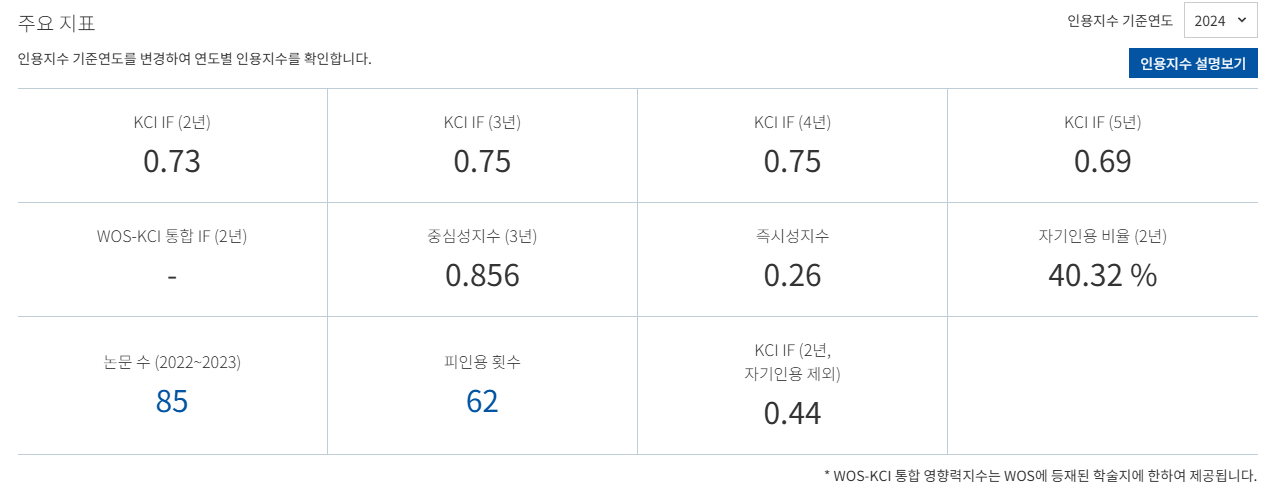Click the 인용지수 설명보기 button

tap(1192, 63)
